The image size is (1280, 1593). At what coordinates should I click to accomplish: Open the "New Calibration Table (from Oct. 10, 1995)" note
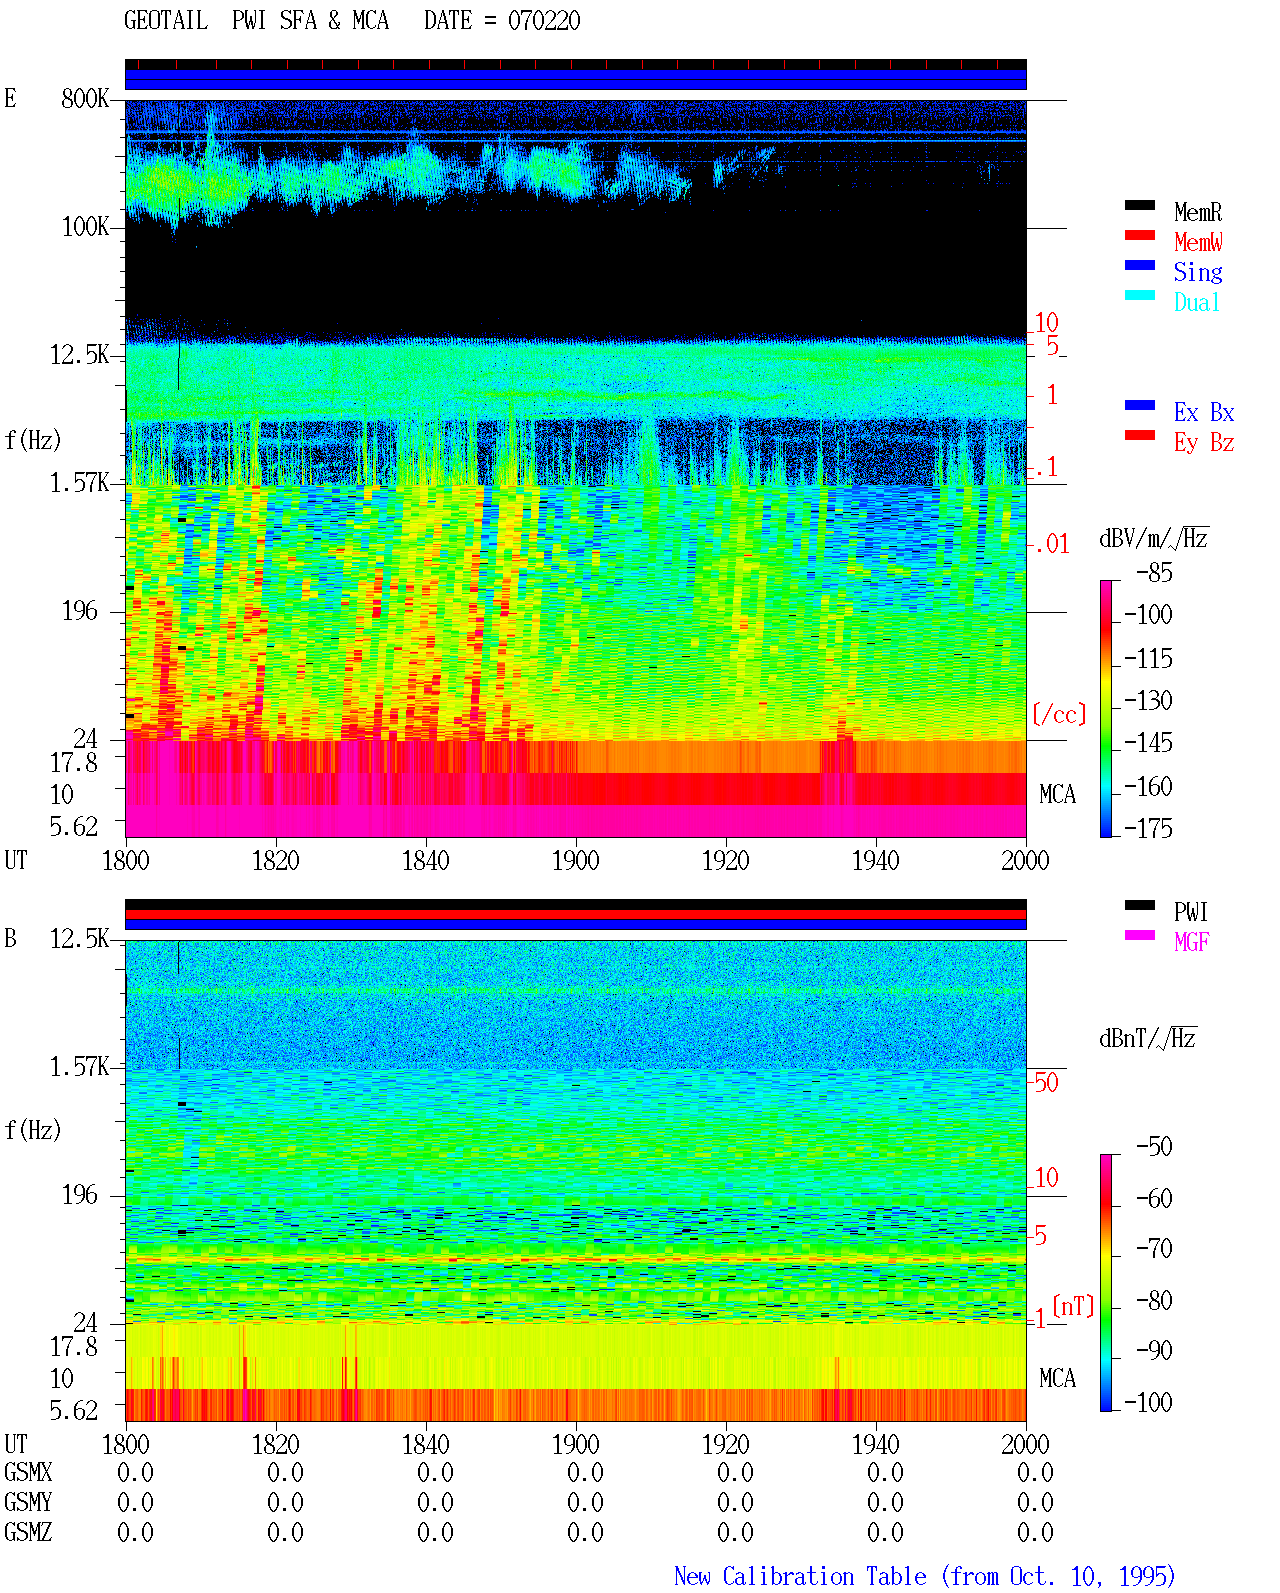pyautogui.click(x=925, y=1577)
